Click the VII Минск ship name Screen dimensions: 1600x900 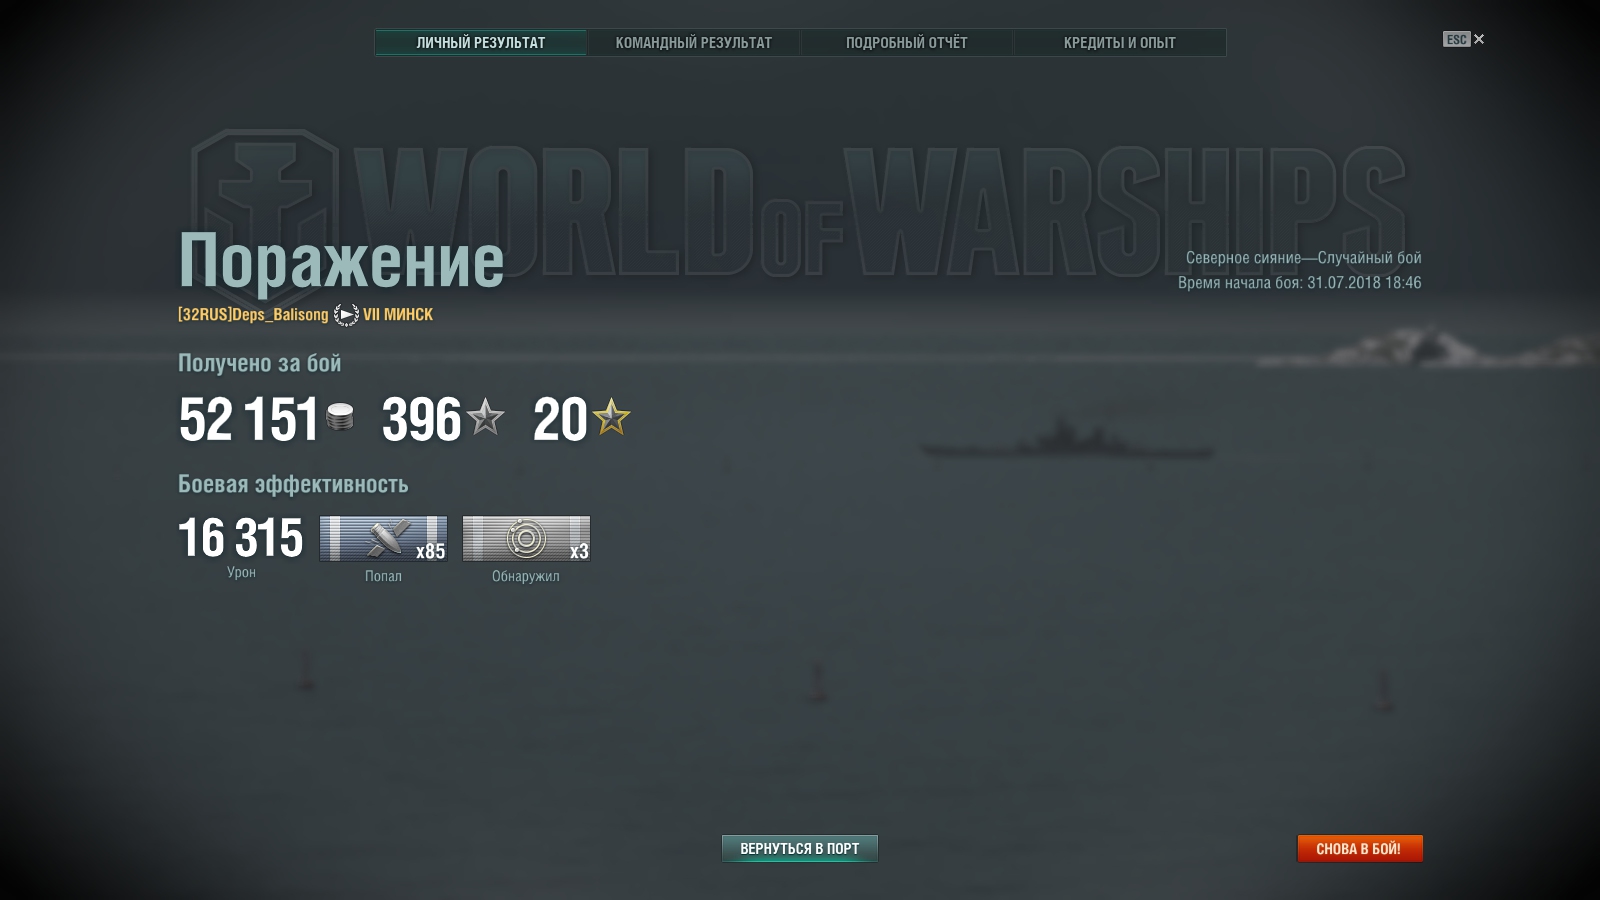398,314
